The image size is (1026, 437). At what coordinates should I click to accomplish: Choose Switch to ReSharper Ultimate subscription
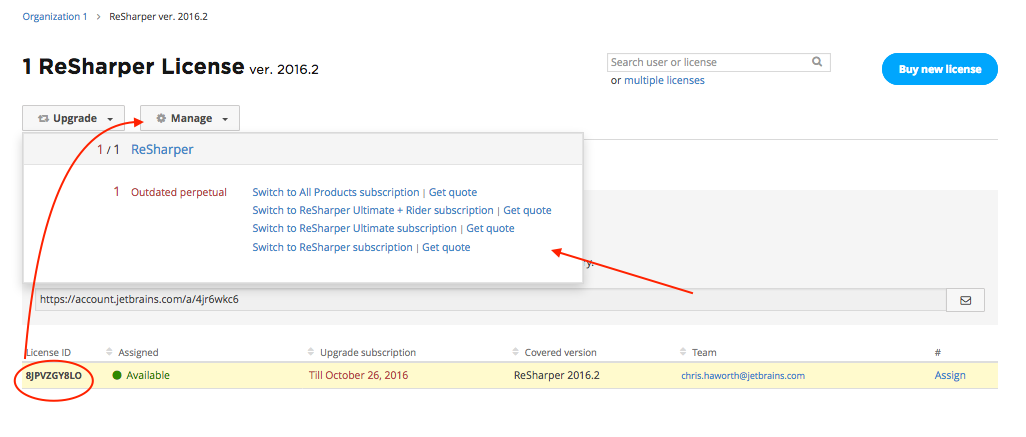point(354,228)
